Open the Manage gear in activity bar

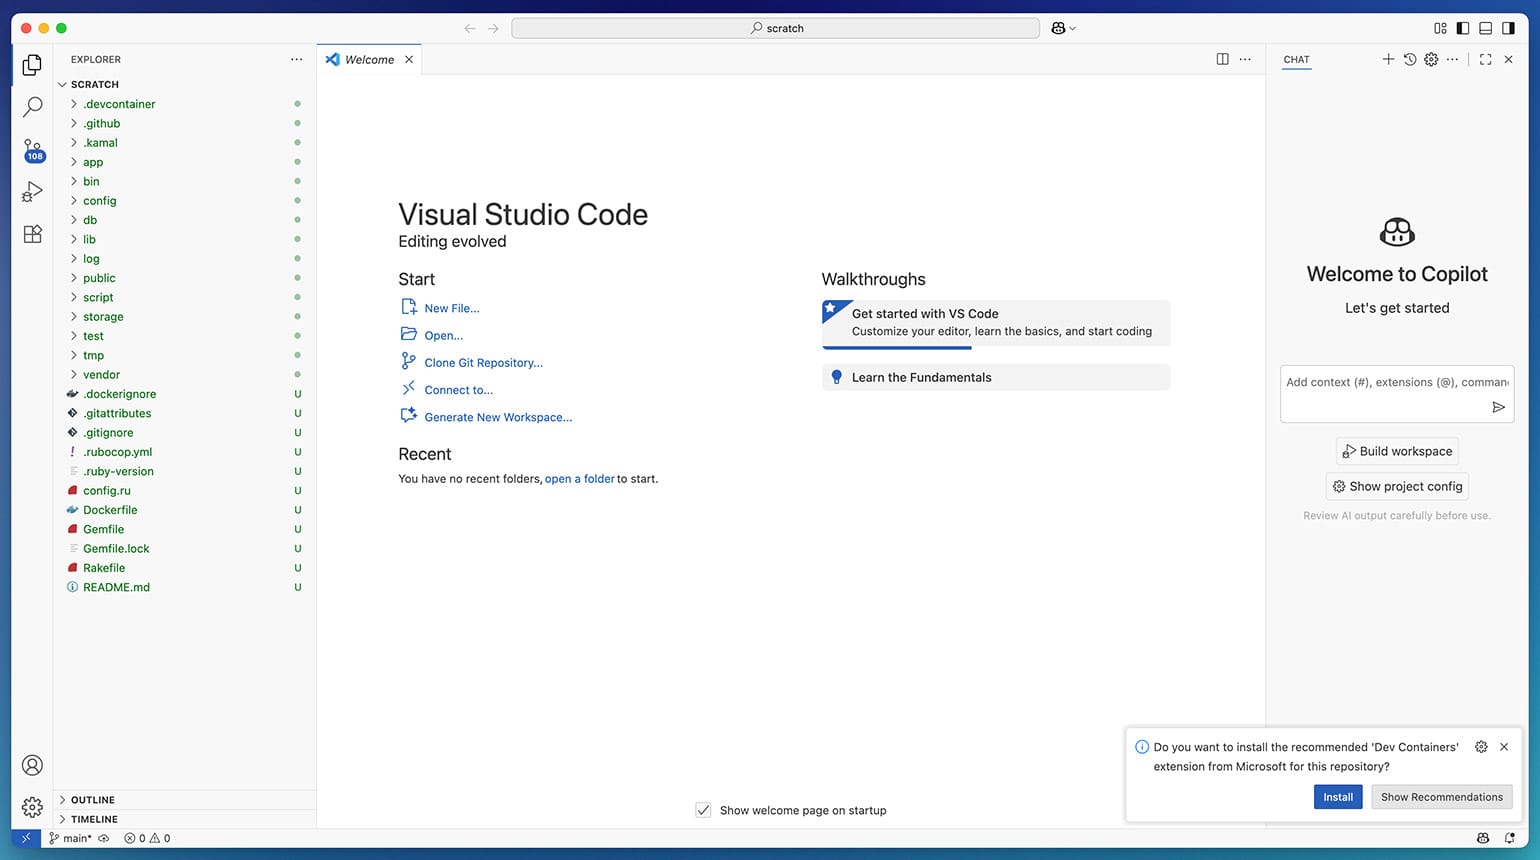coord(32,807)
